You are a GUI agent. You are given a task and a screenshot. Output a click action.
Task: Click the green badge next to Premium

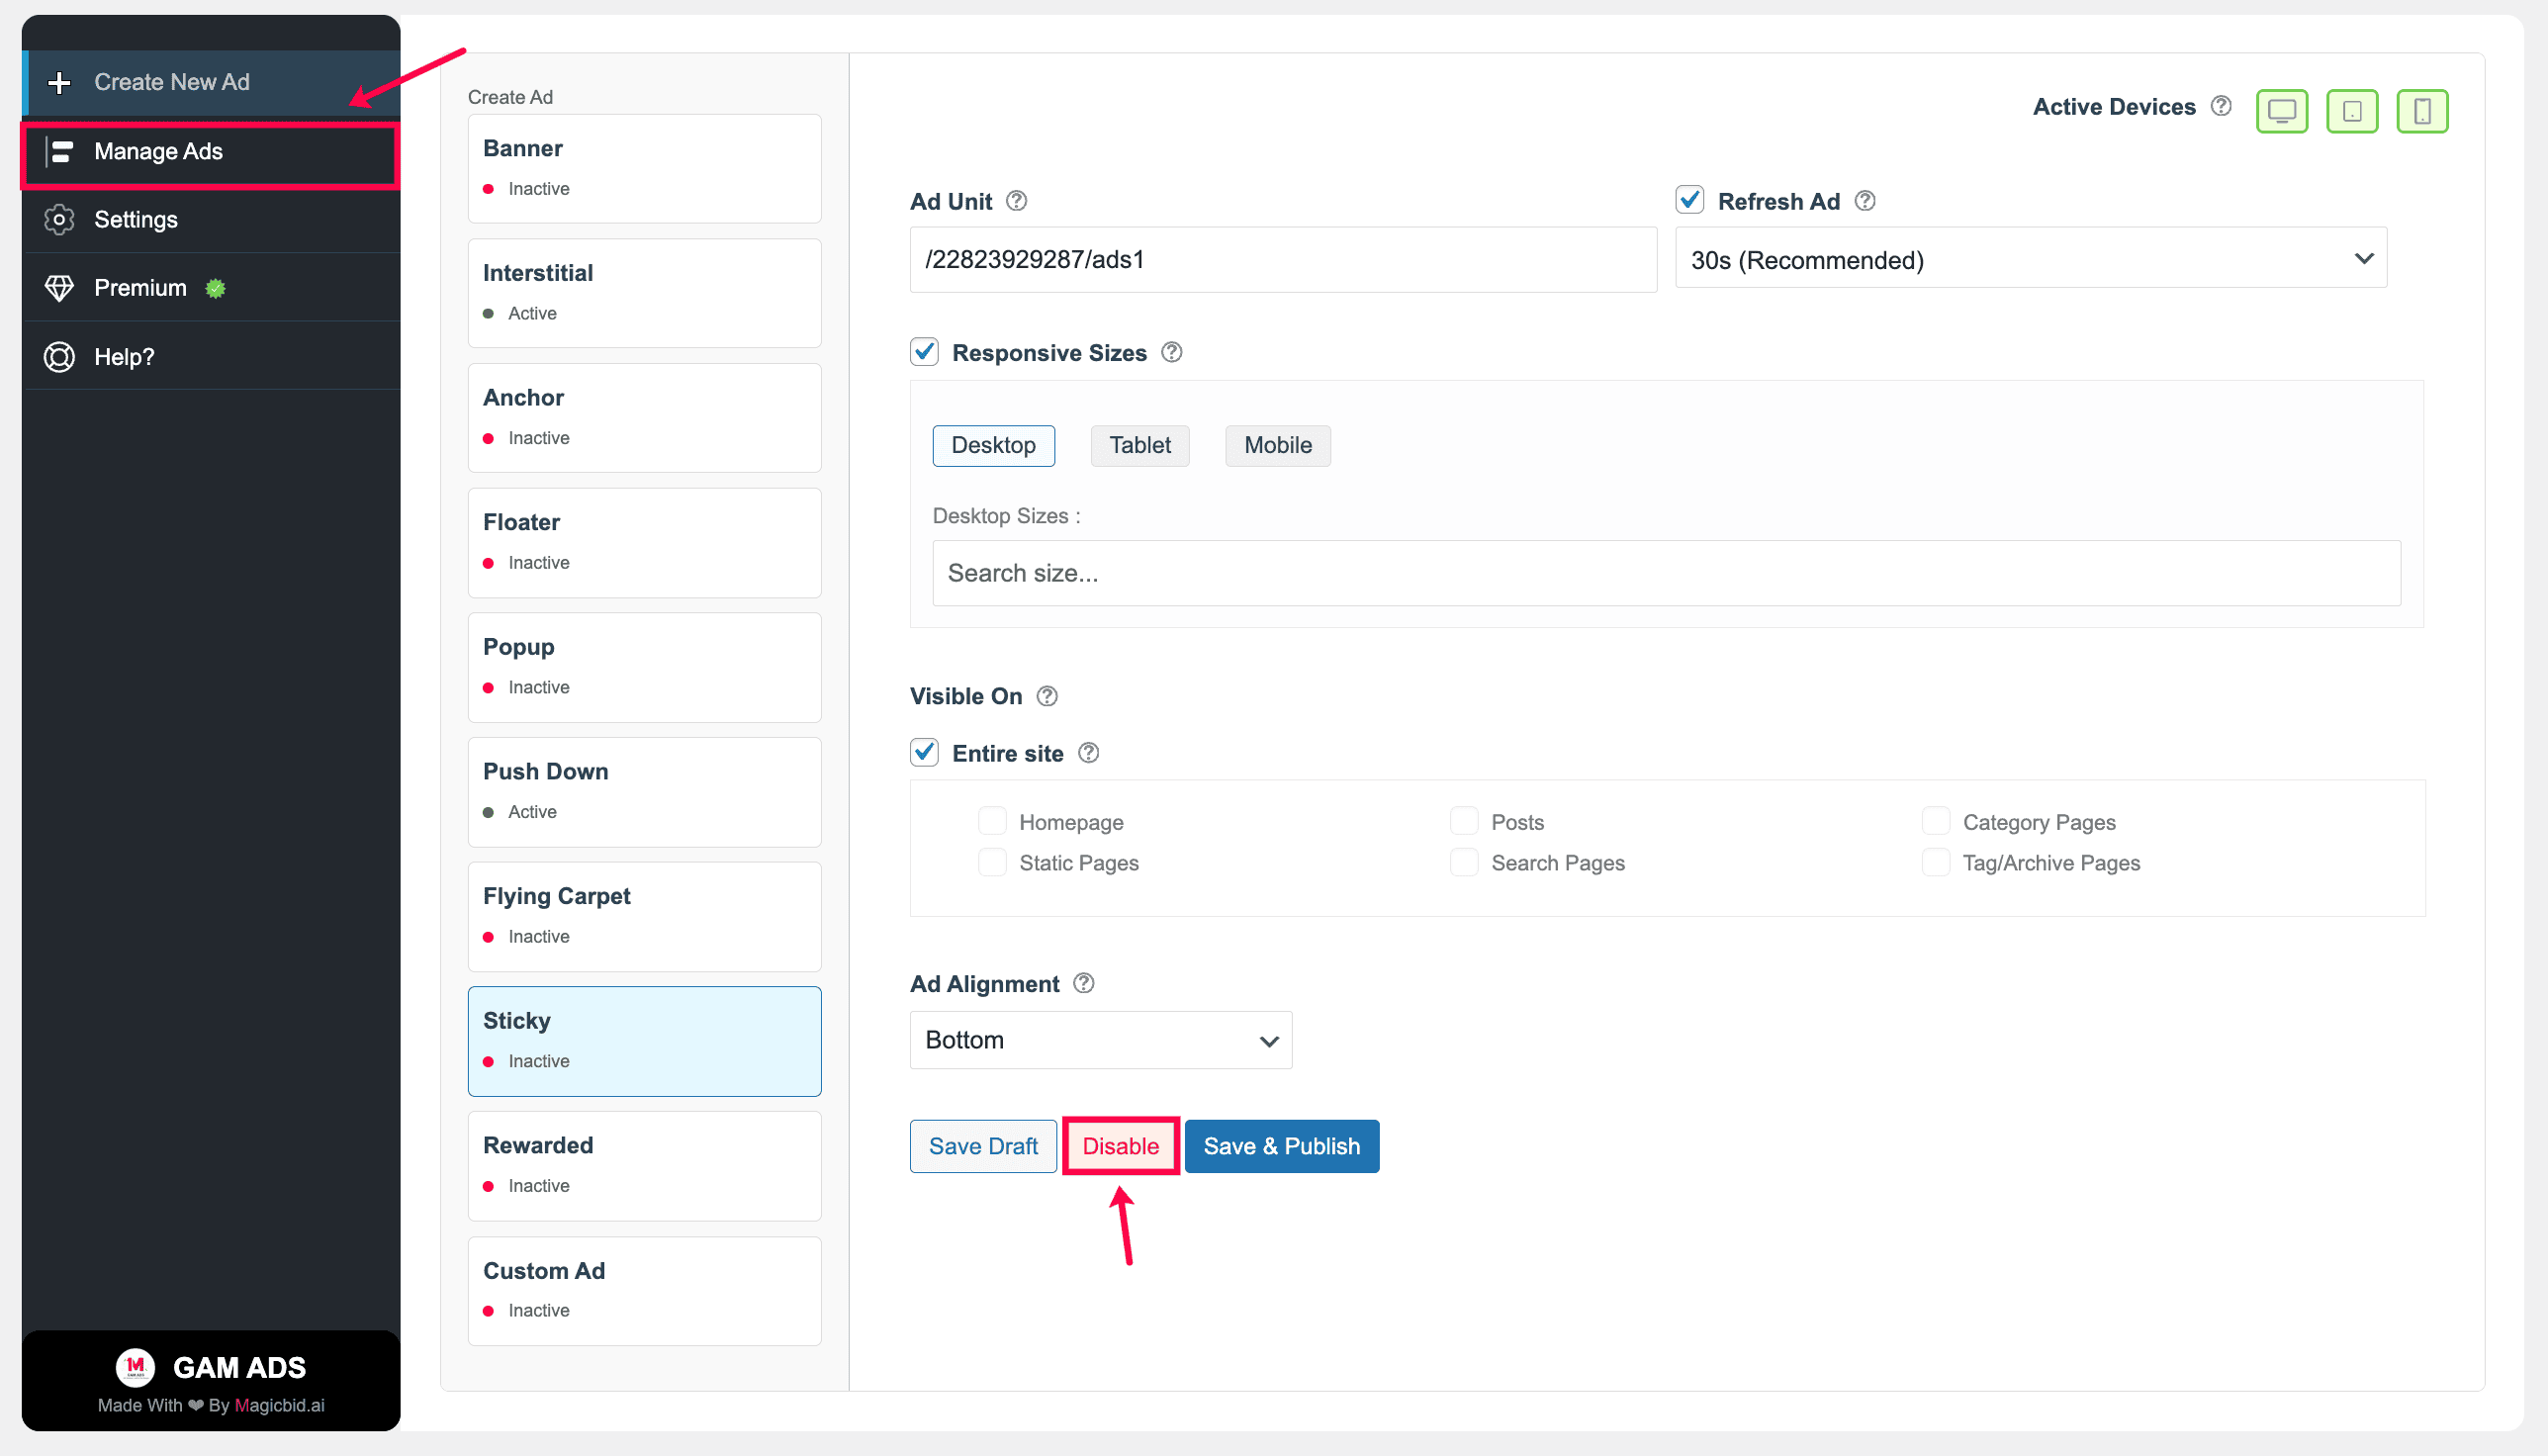tap(215, 288)
